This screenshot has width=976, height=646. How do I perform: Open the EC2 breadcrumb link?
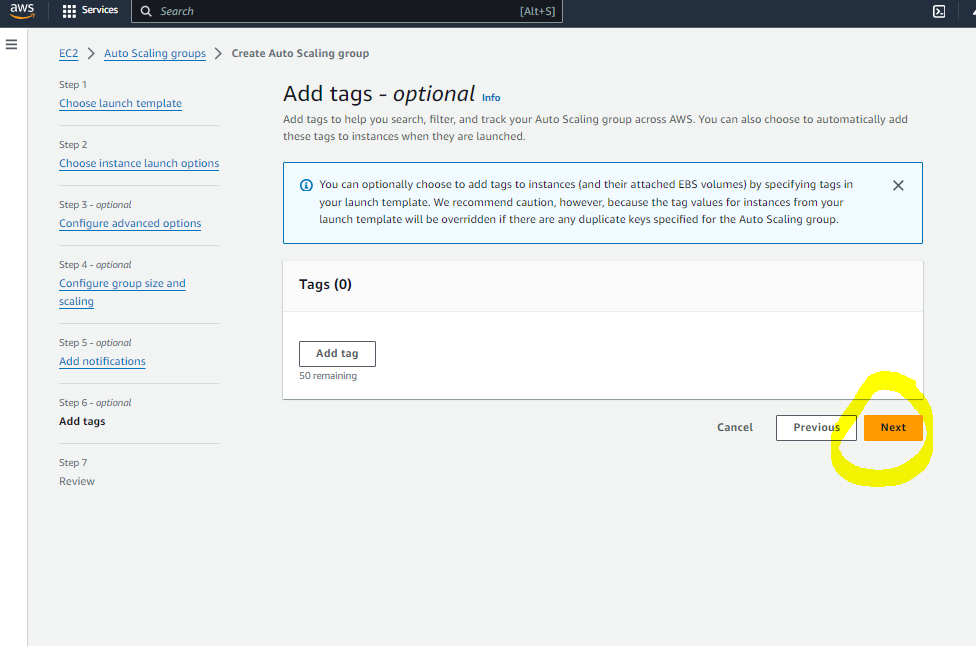(68, 54)
